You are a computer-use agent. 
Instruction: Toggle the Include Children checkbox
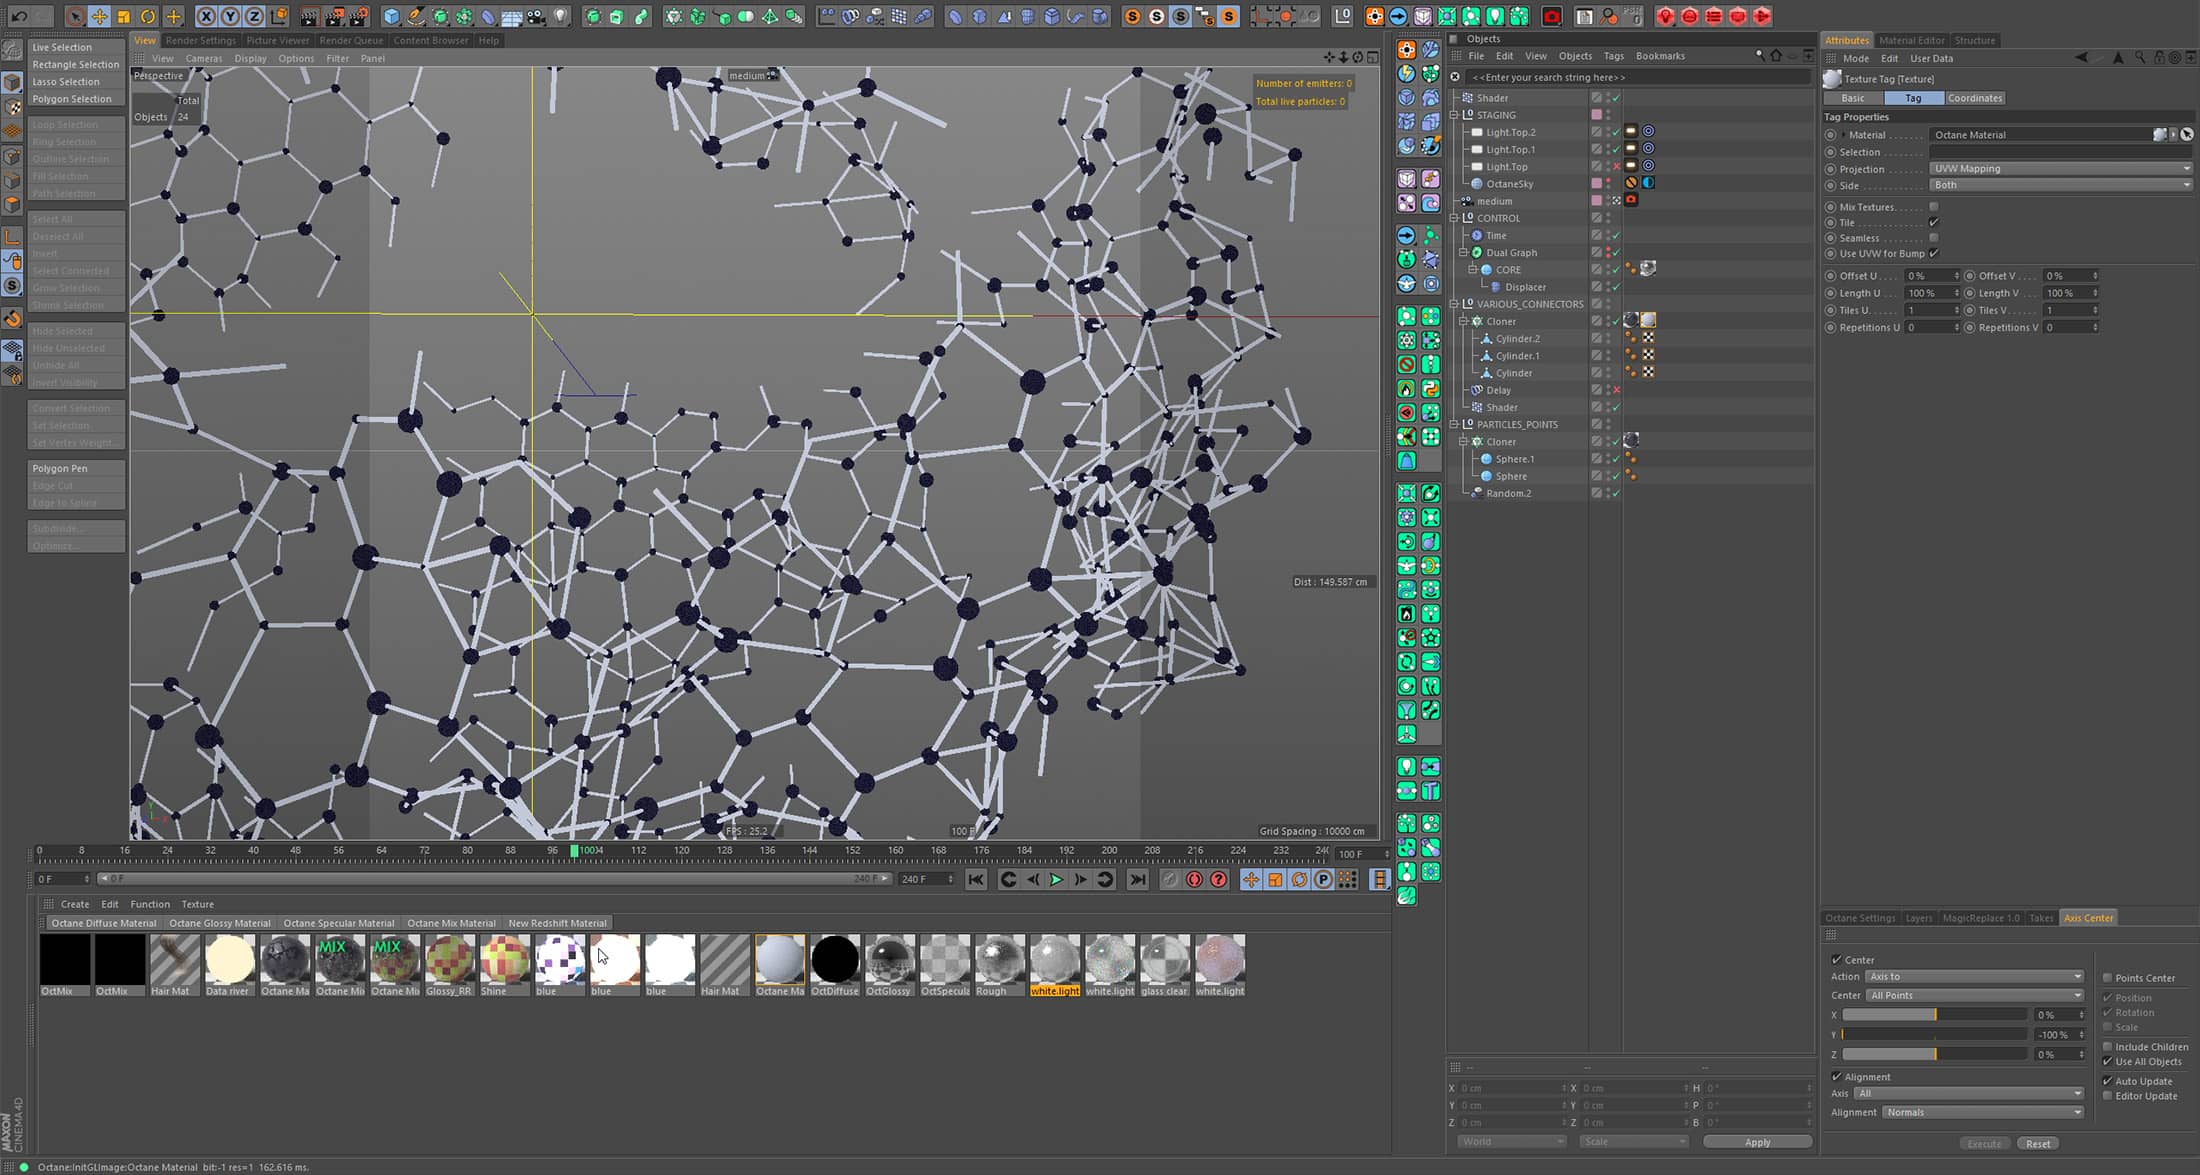pos(2107,1047)
